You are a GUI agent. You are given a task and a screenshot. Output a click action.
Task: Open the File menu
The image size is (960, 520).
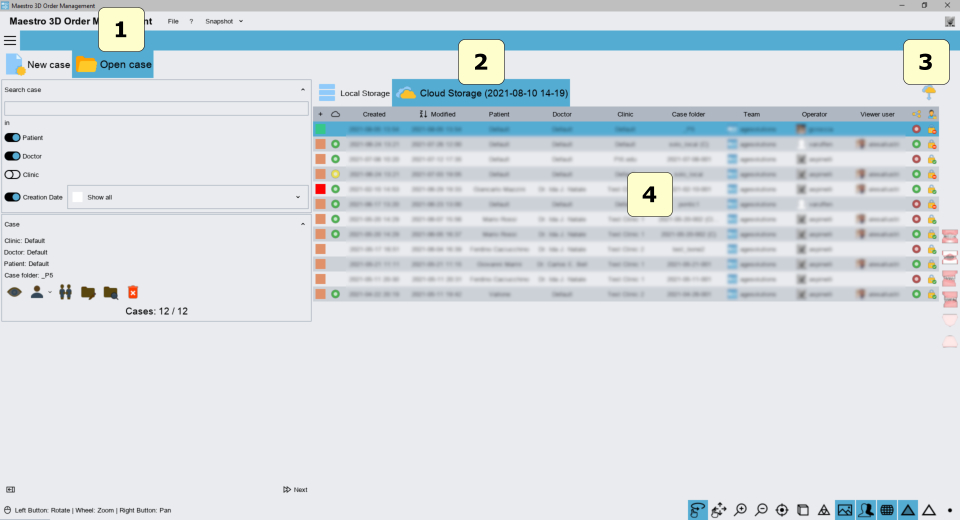(173, 21)
